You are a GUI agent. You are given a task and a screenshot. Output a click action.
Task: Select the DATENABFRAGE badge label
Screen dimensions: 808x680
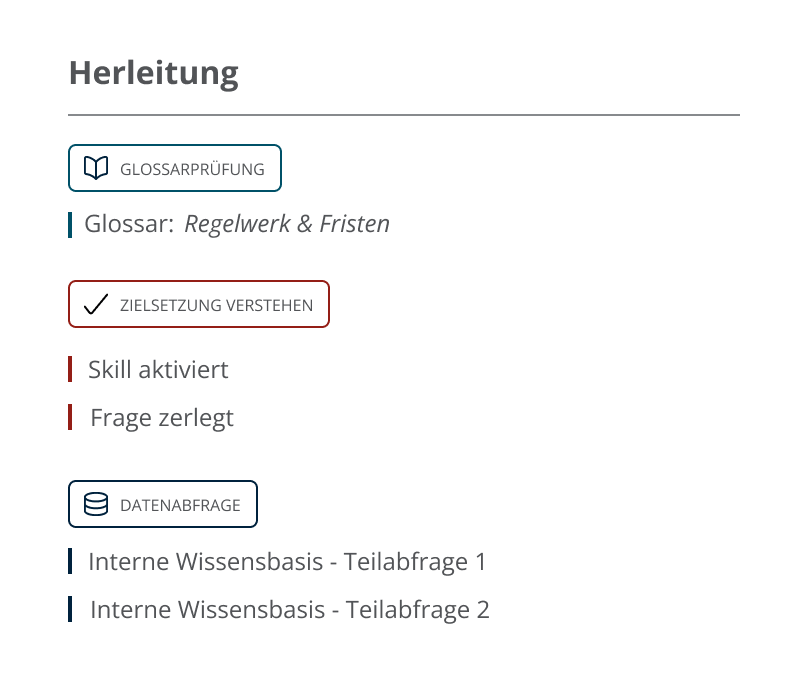click(x=180, y=505)
